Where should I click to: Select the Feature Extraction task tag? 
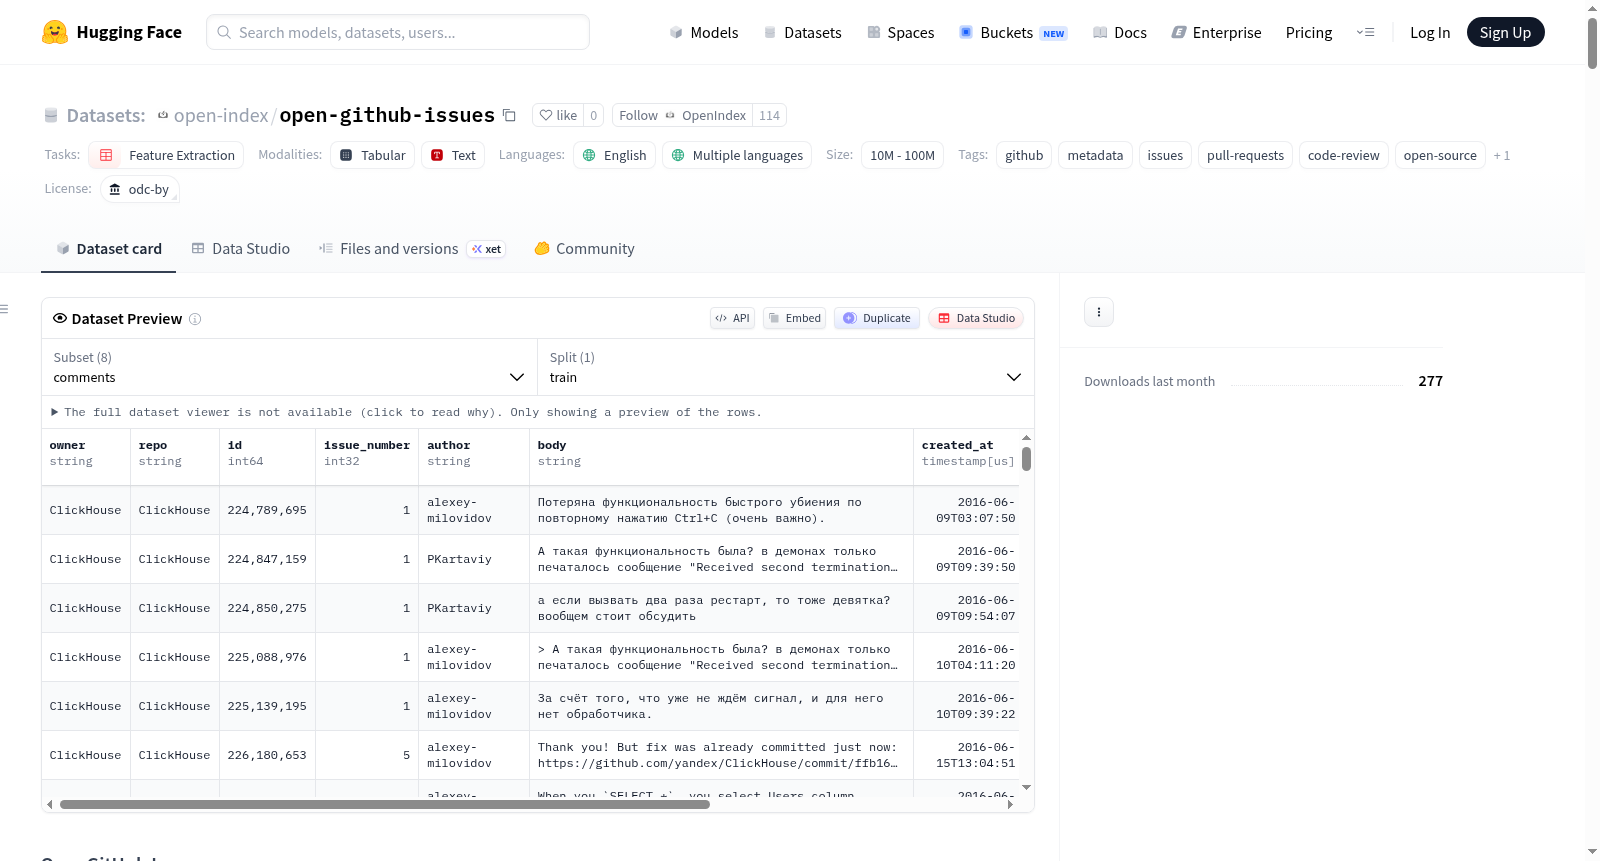pos(166,155)
